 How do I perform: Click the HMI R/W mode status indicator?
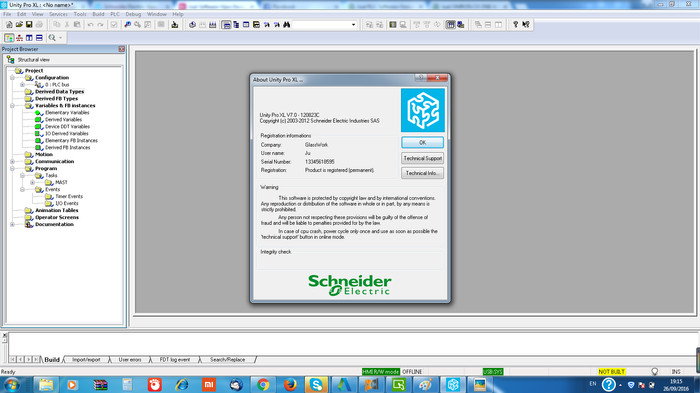tap(380, 372)
